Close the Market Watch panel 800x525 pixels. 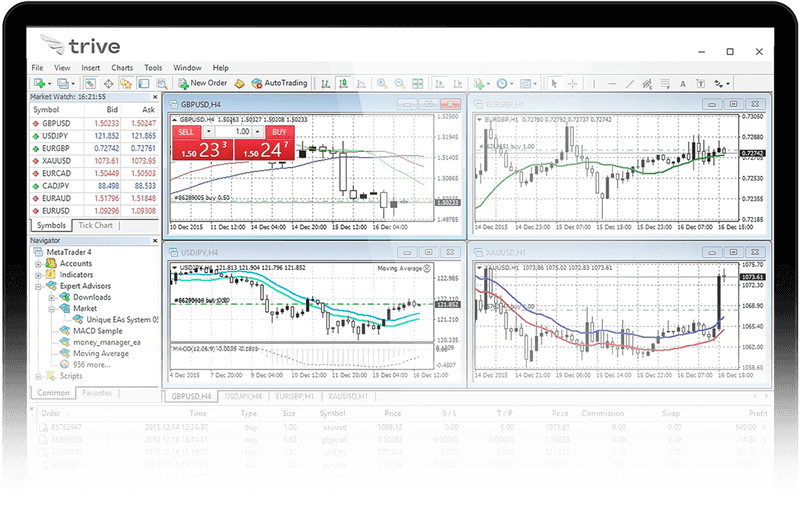[x=155, y=97]
